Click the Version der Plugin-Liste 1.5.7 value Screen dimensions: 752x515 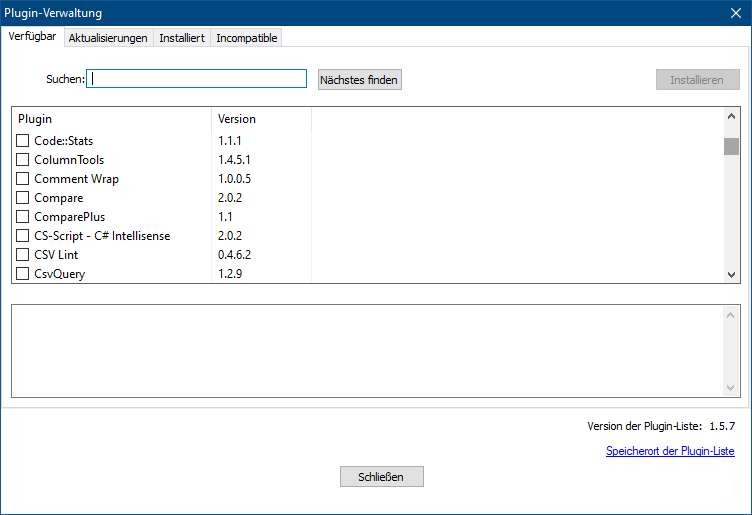722,426
